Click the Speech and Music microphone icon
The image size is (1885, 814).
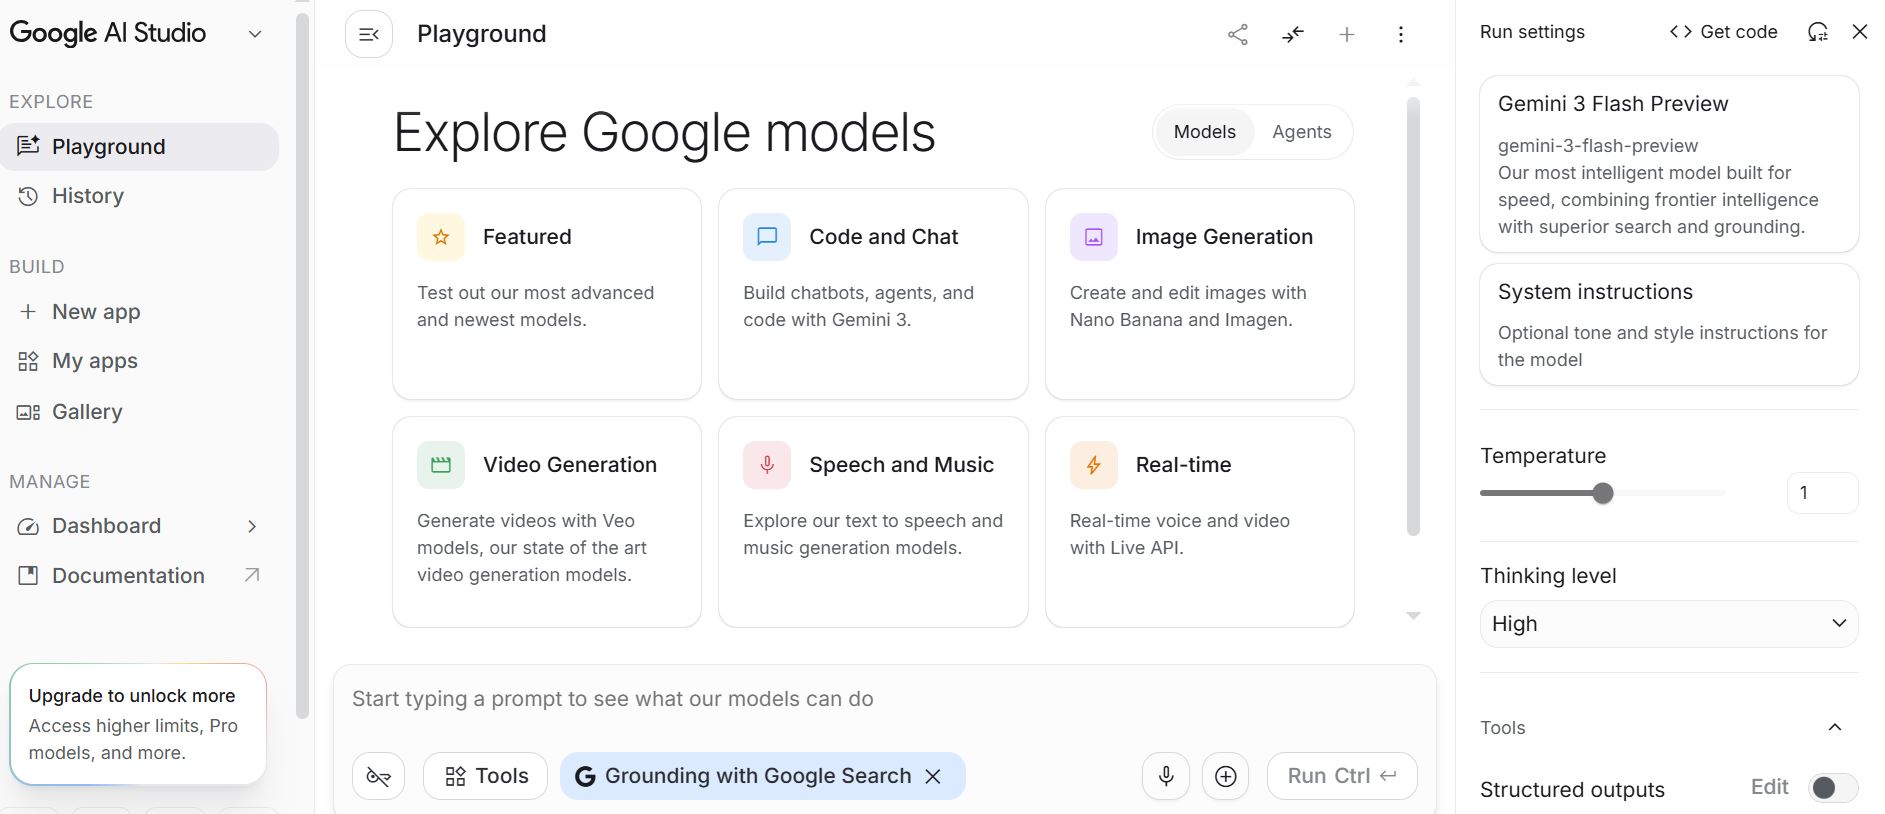pyautogui.click(x=767, y=465)
